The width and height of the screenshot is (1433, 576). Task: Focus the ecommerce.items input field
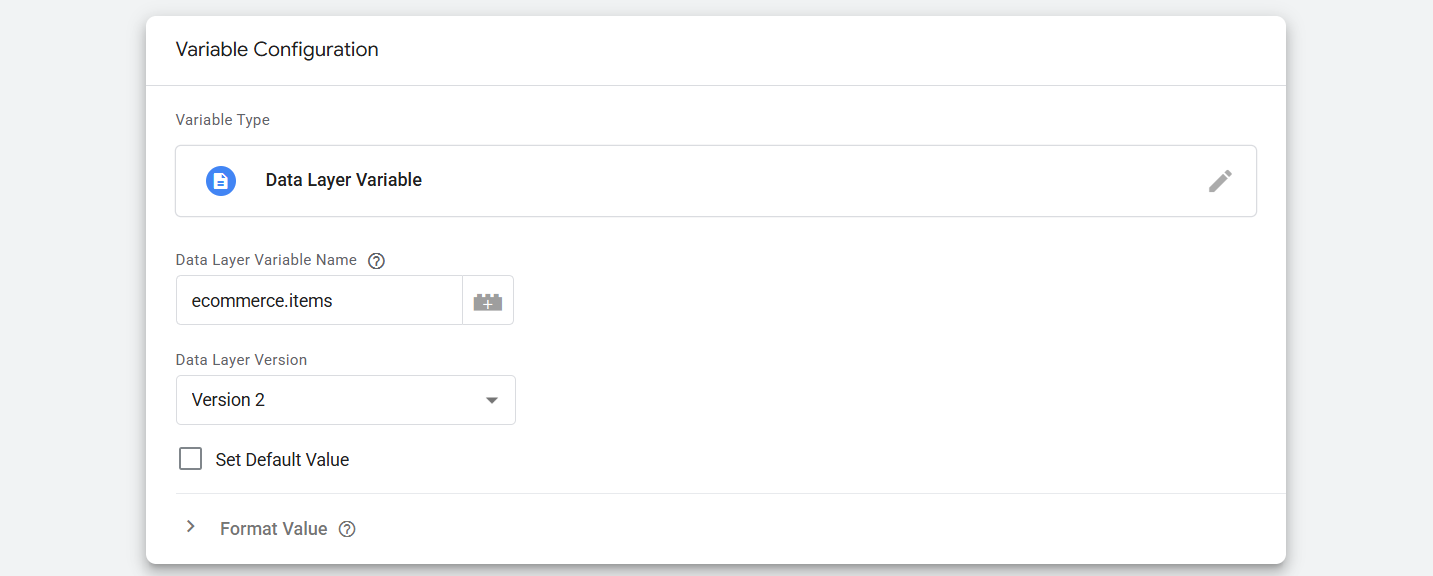(318, 301)
